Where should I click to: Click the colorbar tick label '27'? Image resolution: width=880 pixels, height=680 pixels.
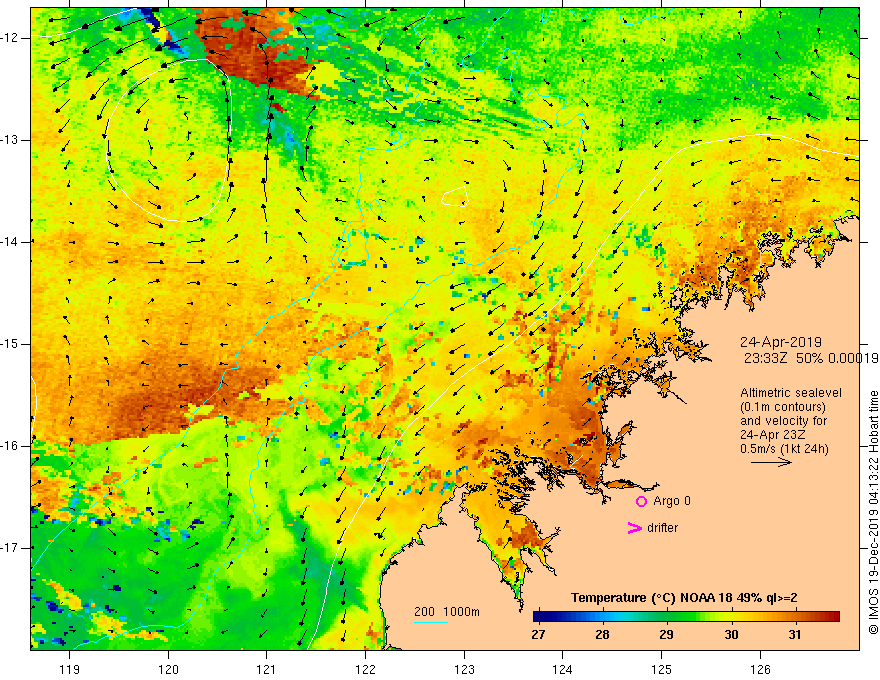click(538, 635)
